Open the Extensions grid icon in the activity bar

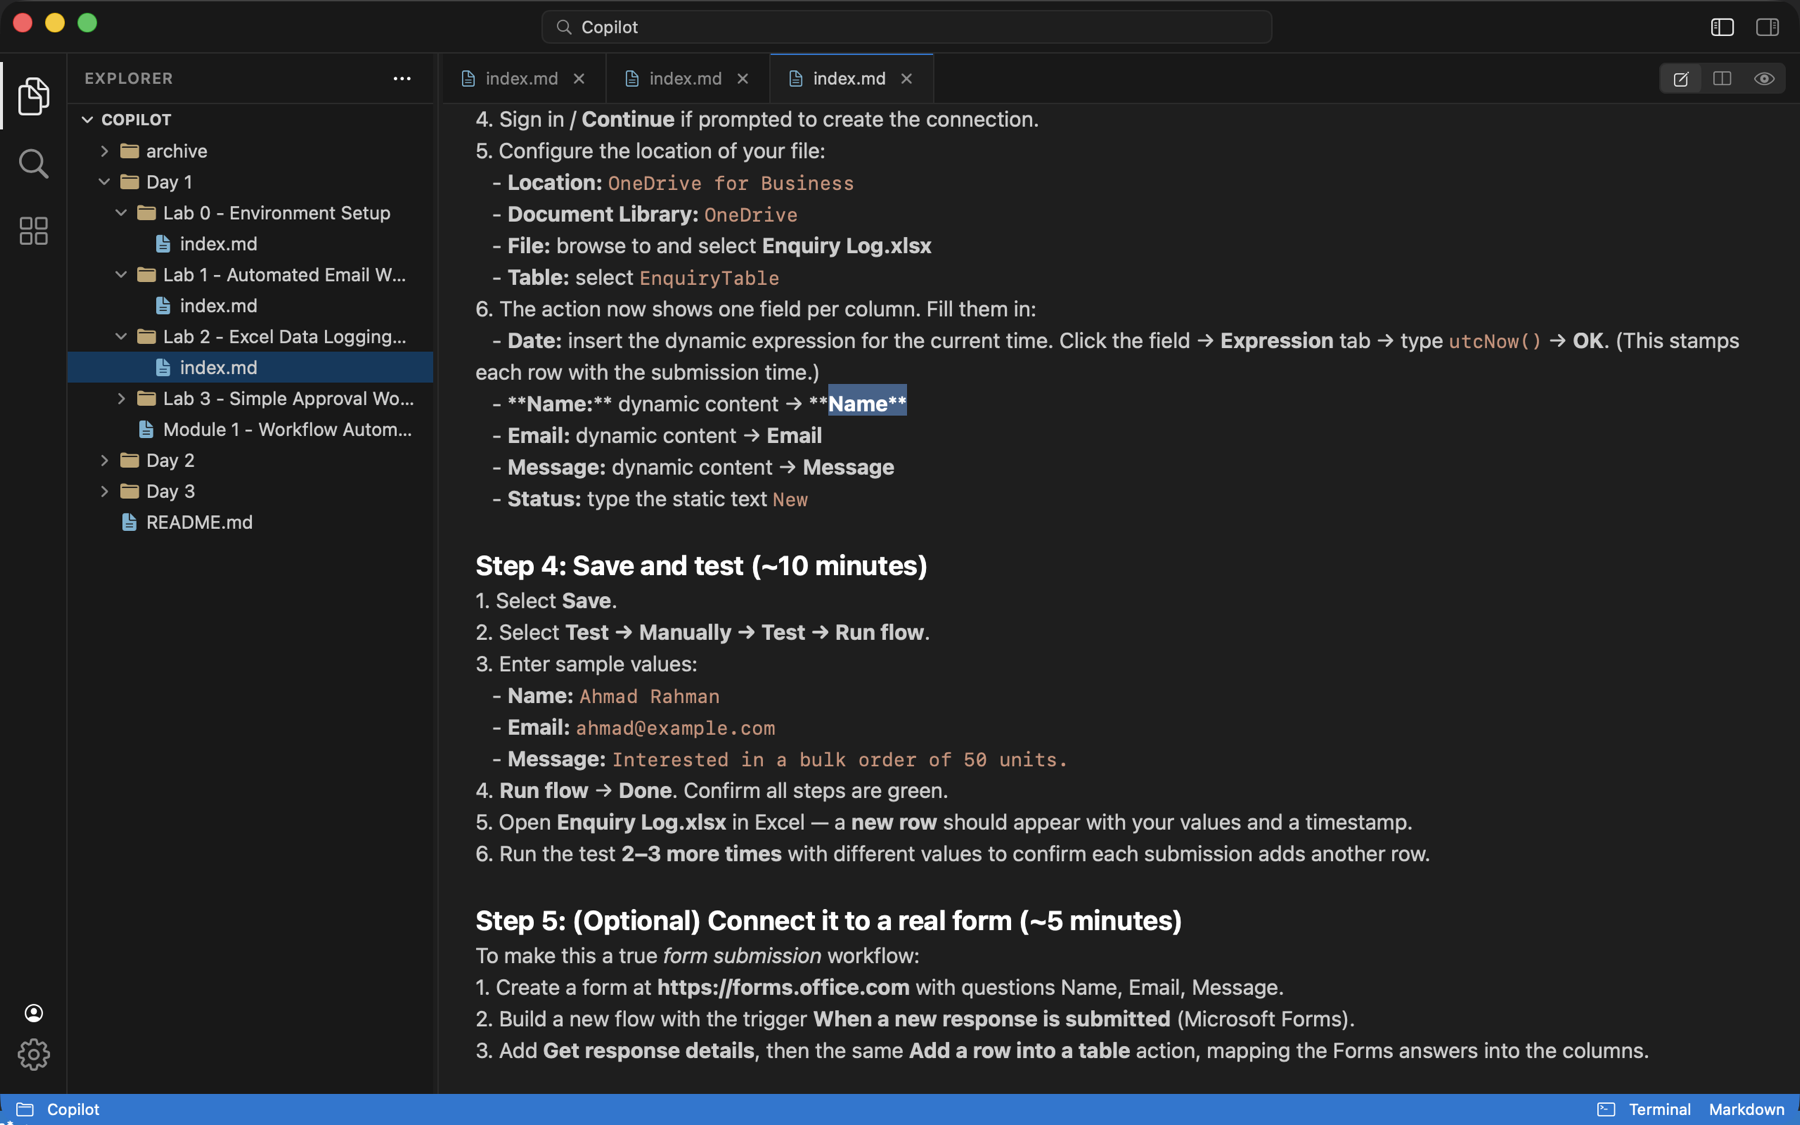click(x=33, y=231)
